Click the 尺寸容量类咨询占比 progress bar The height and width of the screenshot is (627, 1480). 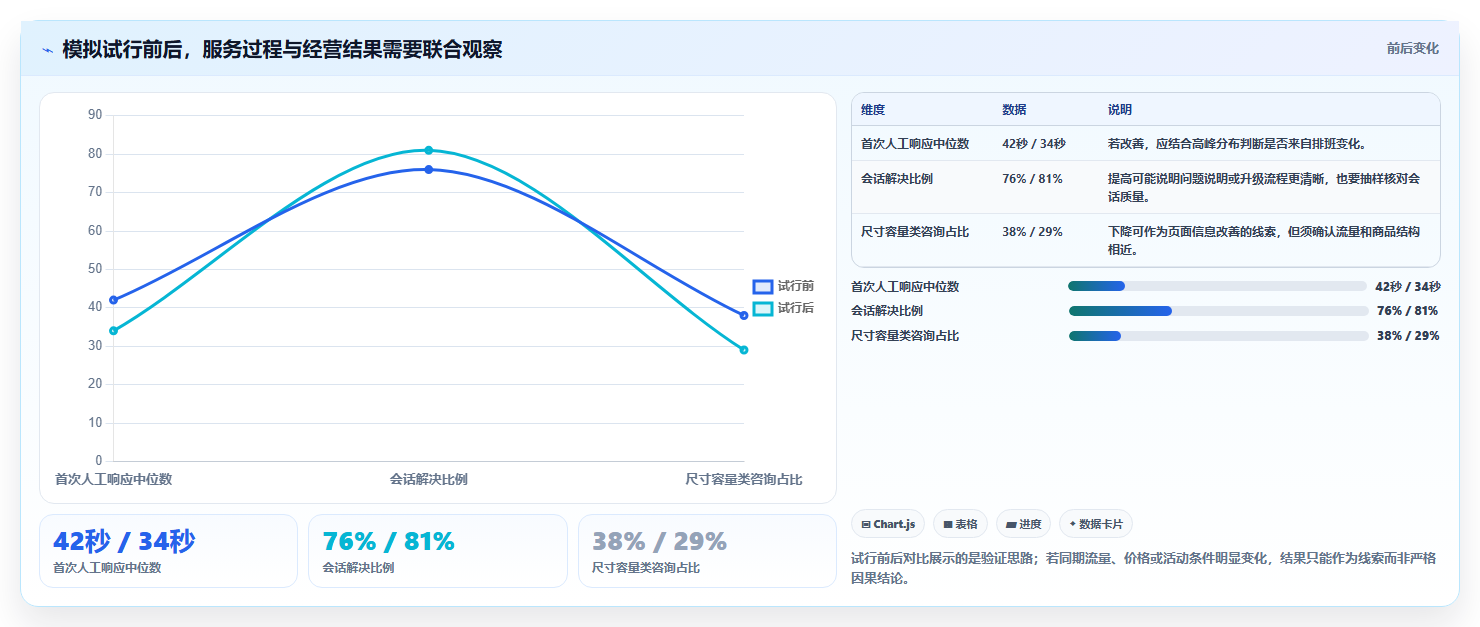pos(1218,336)
